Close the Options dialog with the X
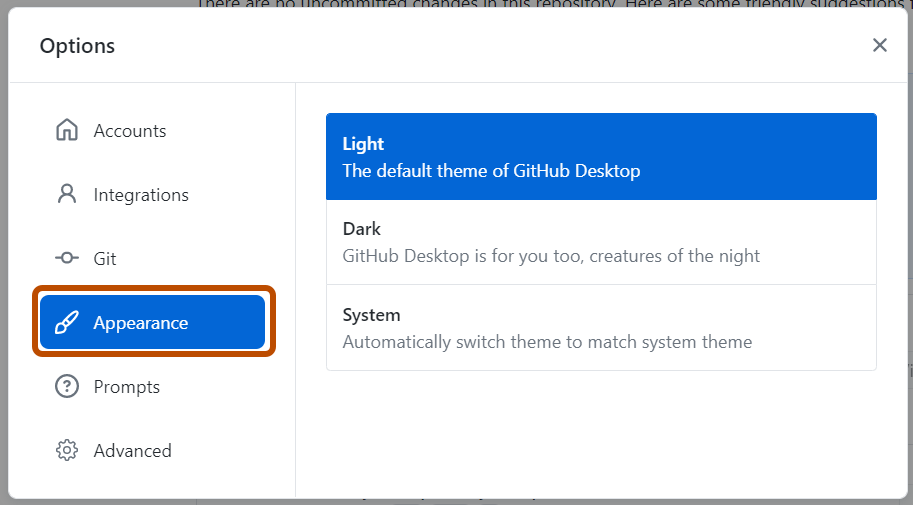Image resolution: width=913 pixels, height=505 pixels. [880, 45]
